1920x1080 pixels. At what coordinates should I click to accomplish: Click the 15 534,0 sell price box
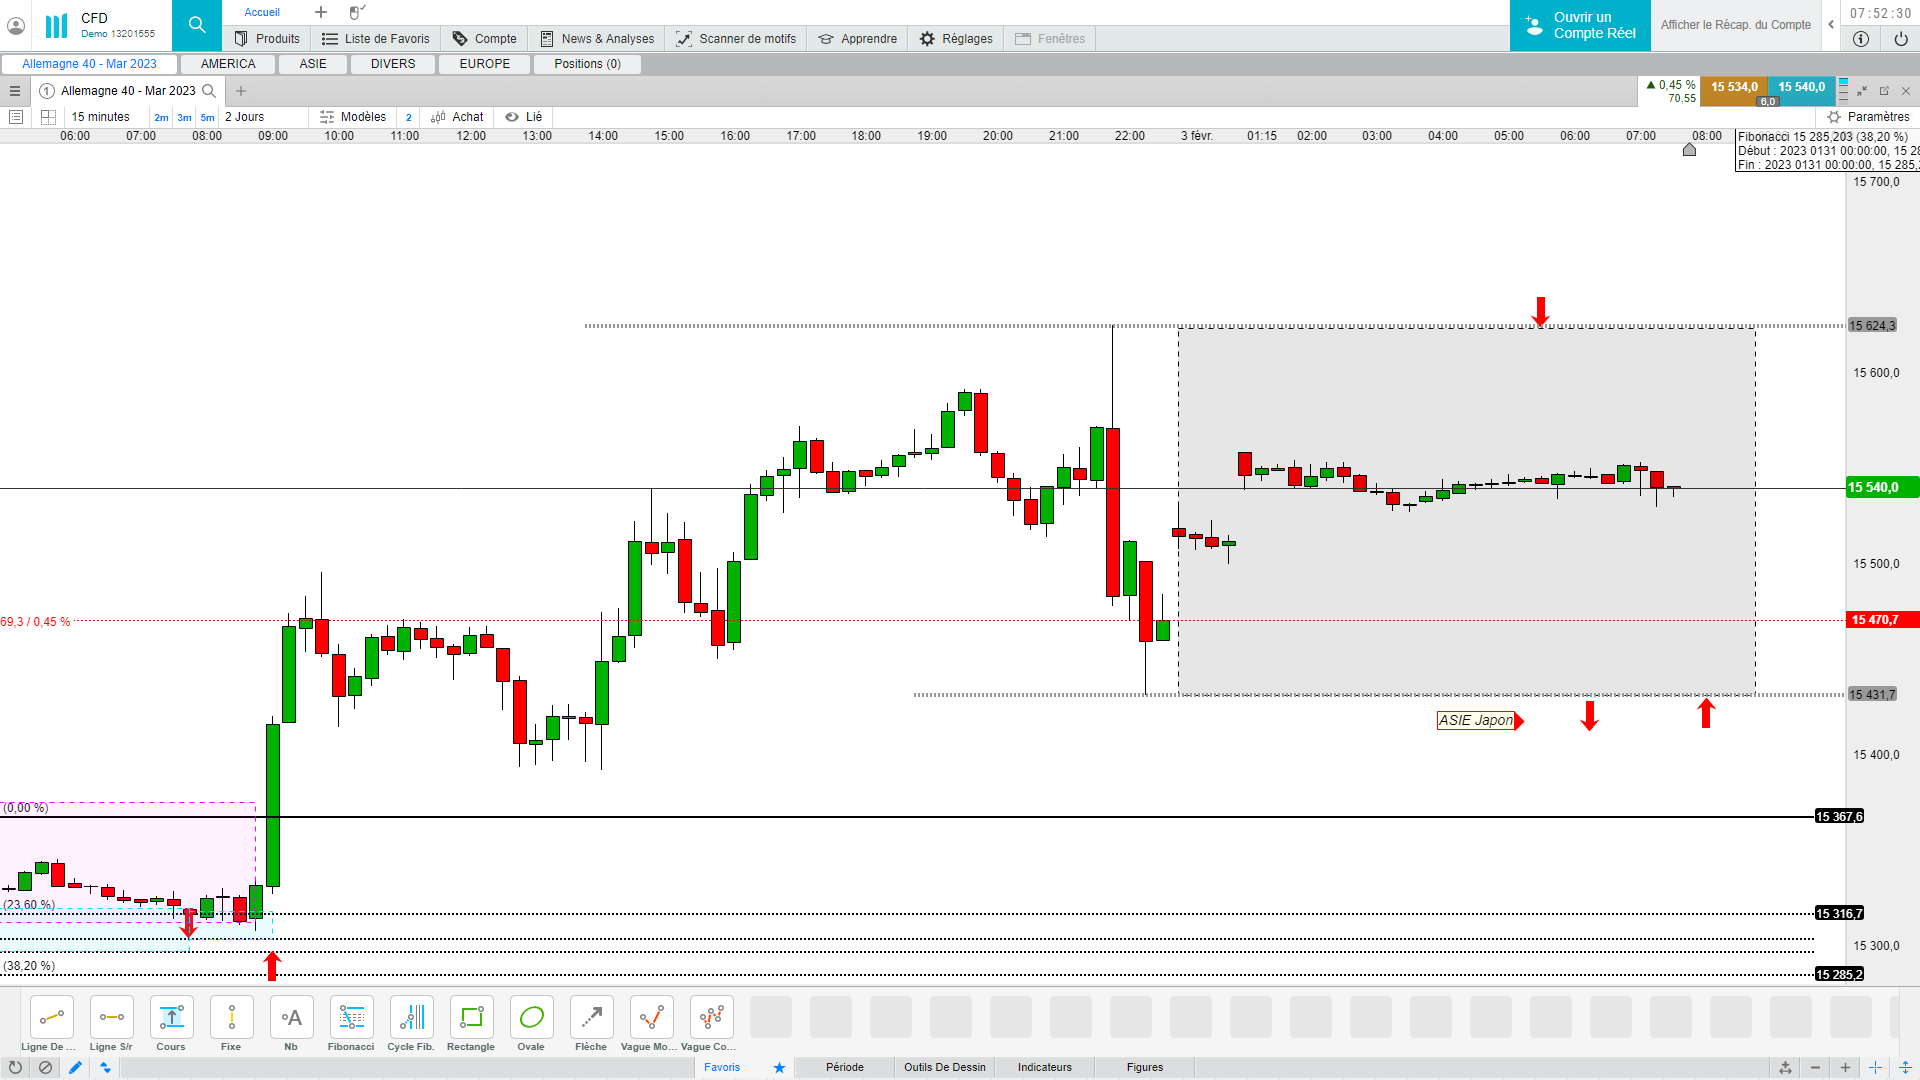pyautogui.click(x=1733, y=87)
